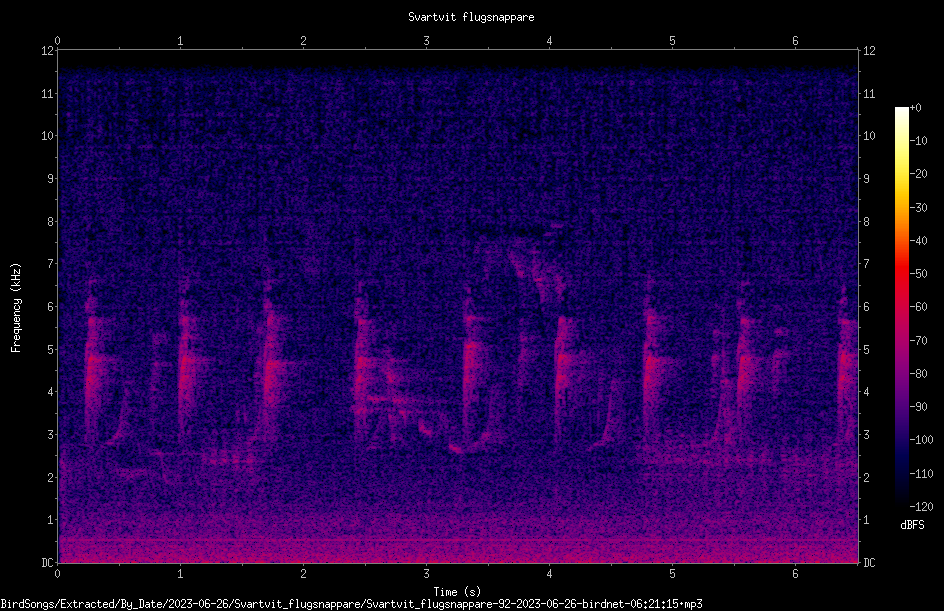Click the '-50' color scale value
This screenshot has height=611, width=944.
point(919,274)
